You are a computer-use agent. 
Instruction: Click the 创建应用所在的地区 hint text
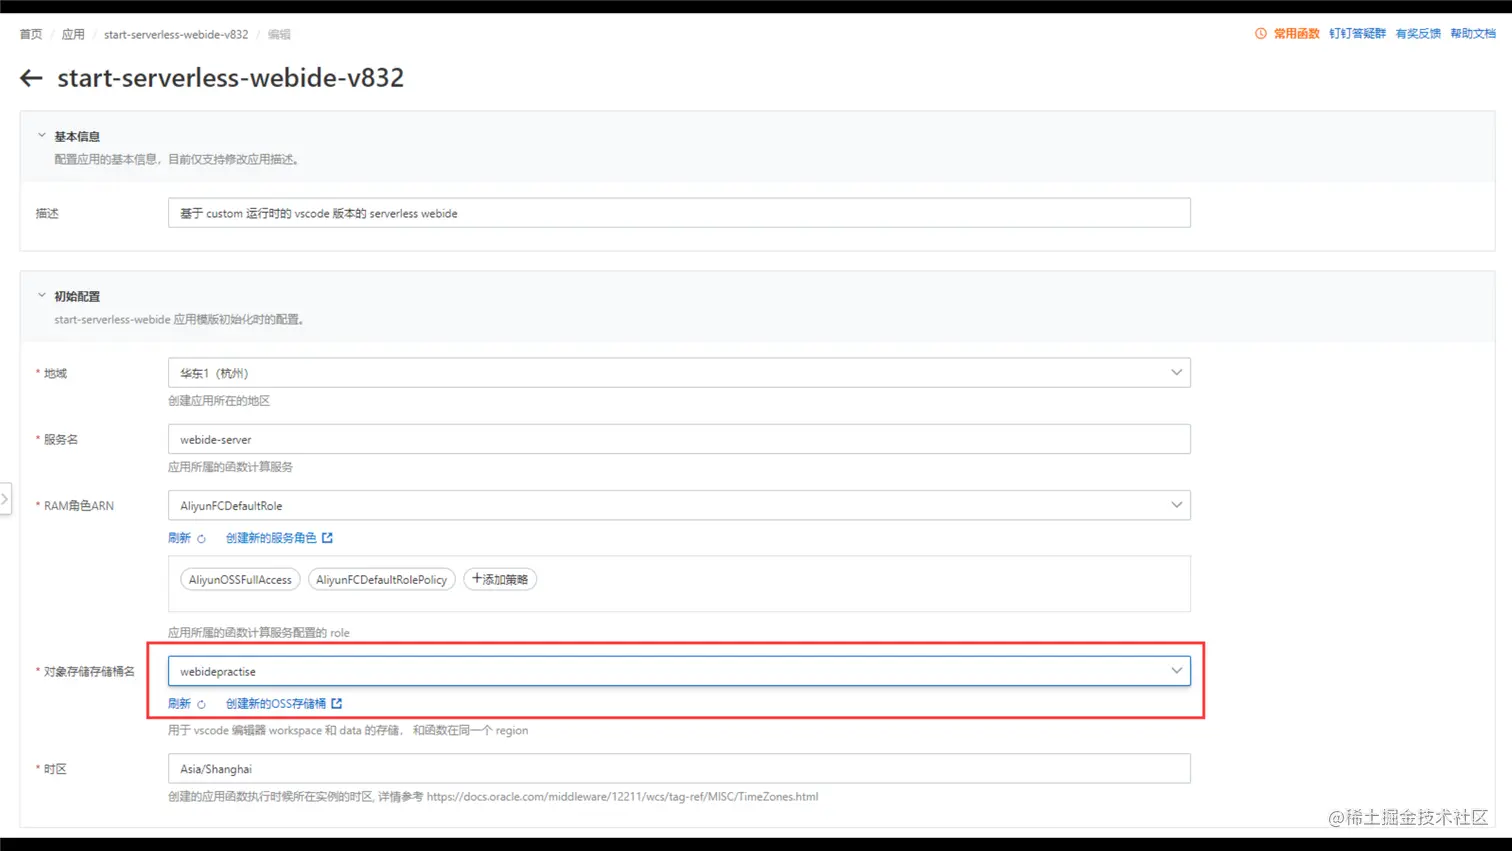coord(219,401)
